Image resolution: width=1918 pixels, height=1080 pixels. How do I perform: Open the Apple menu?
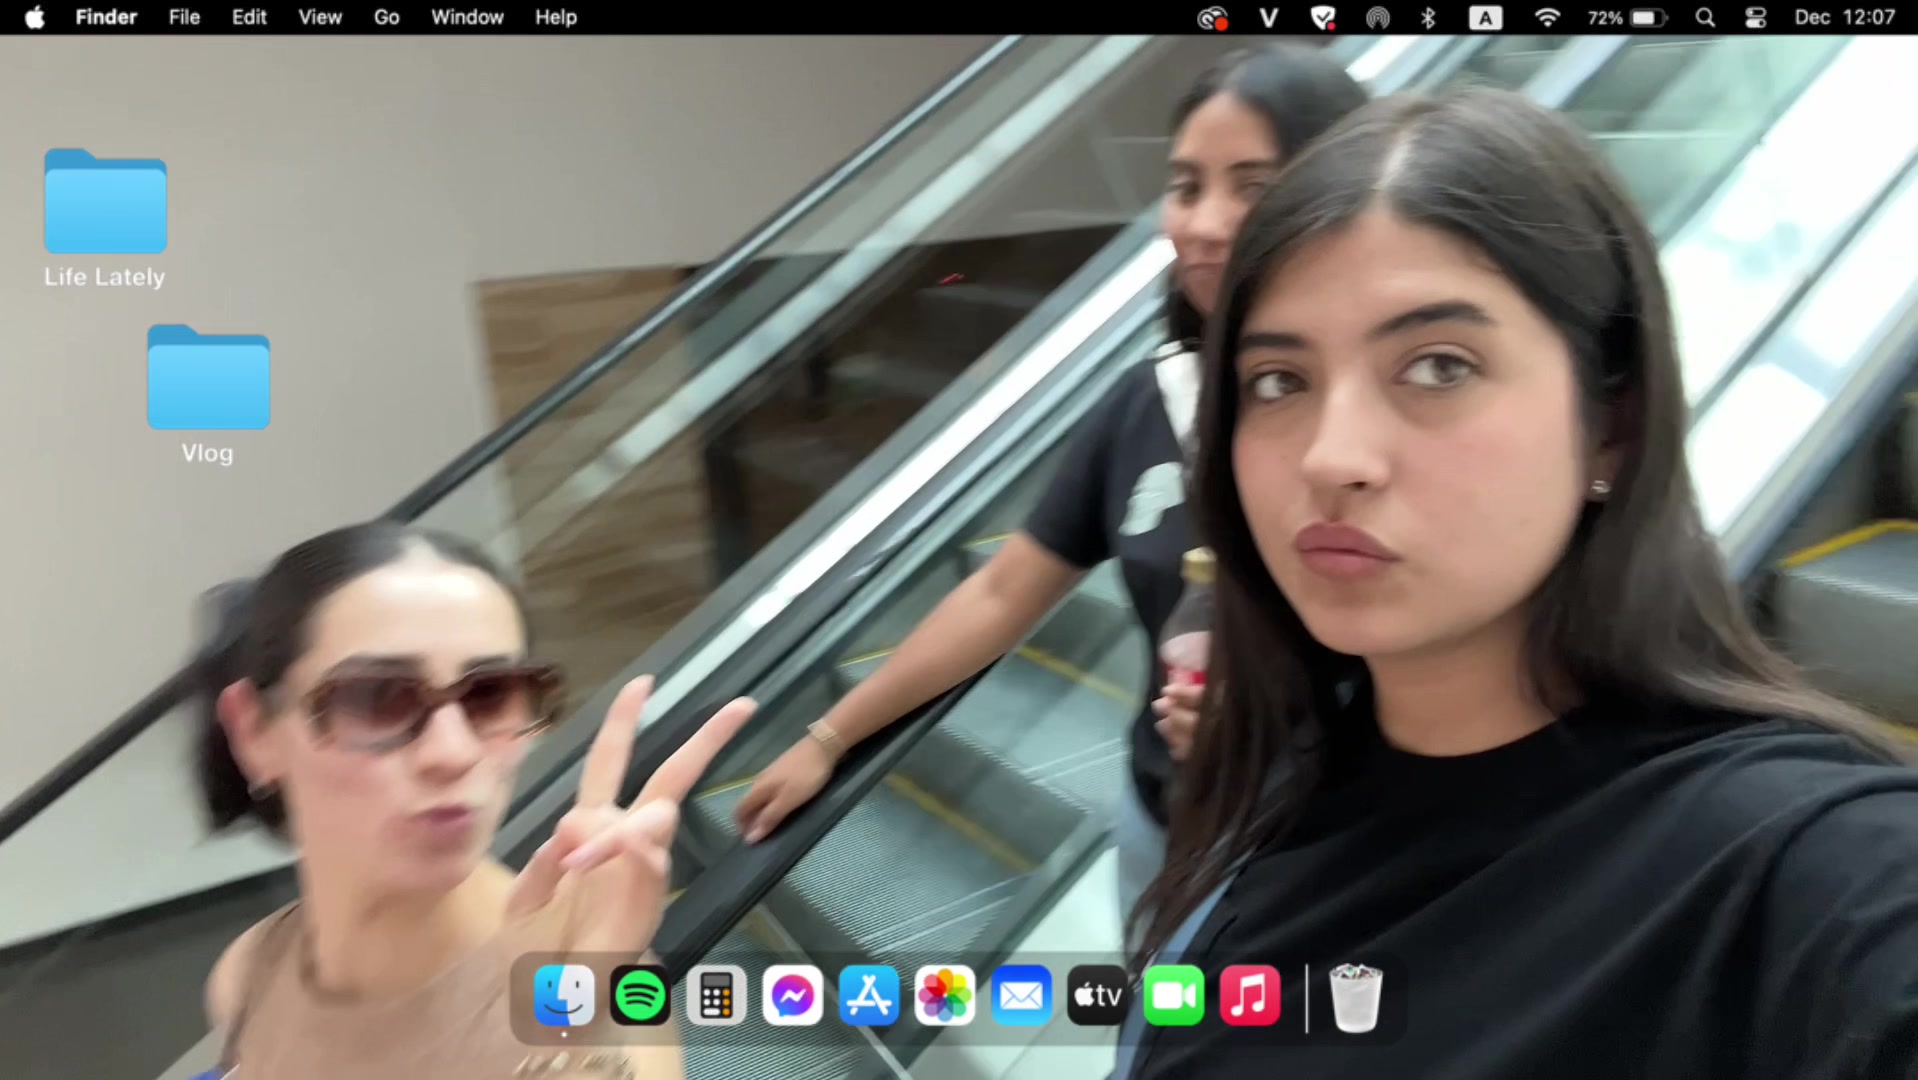coord(34,17)
